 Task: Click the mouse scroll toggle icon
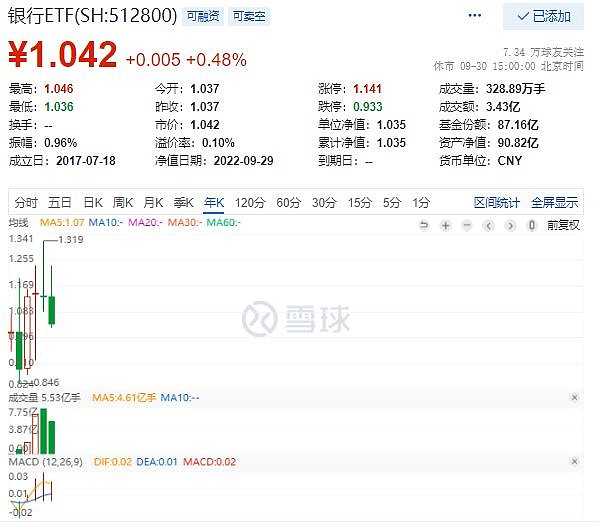tap(531, 225)
